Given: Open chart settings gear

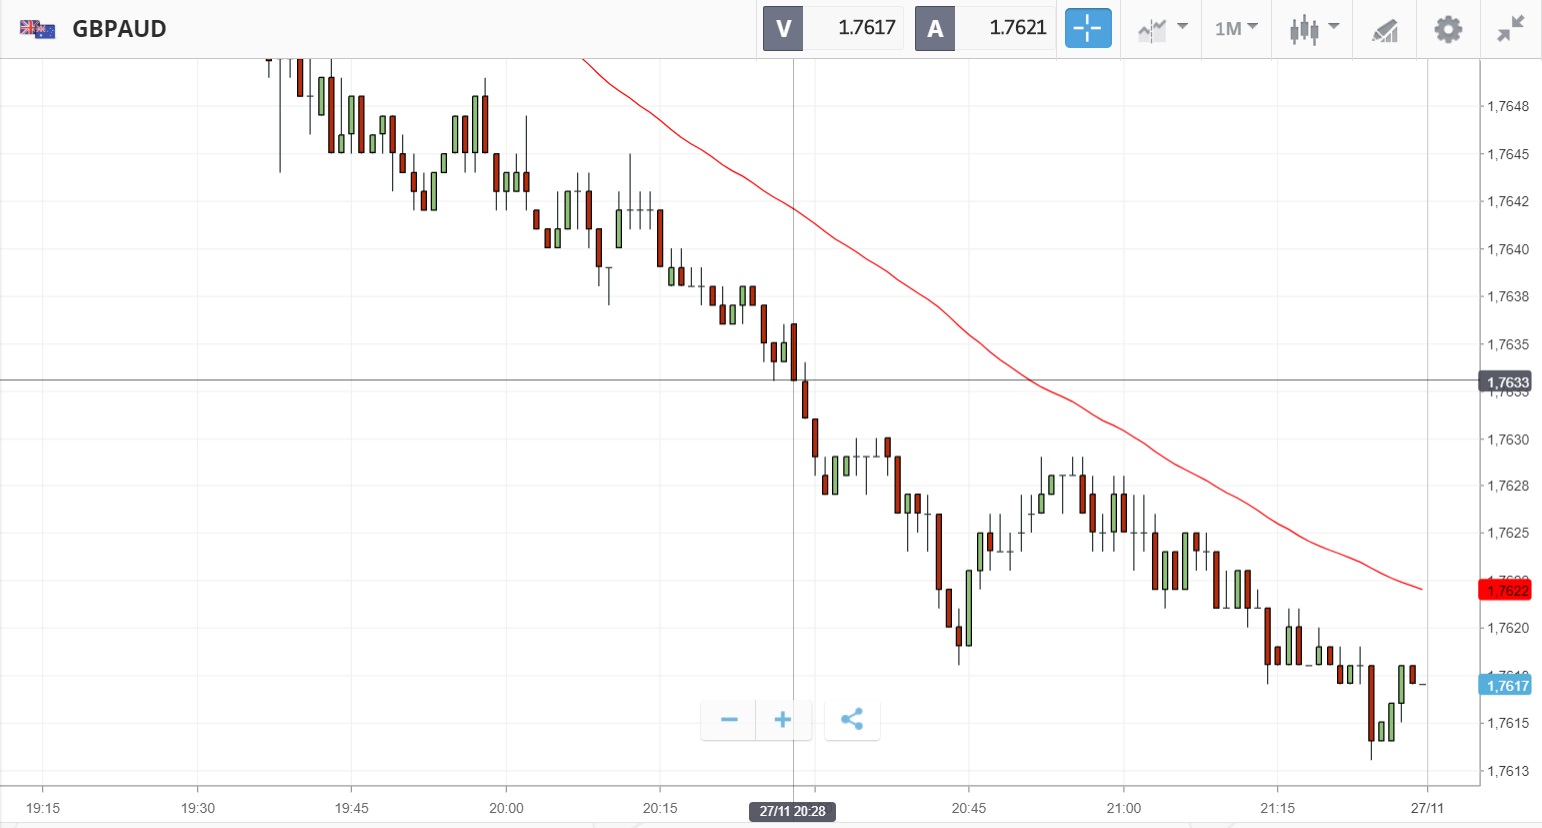Looking at the screenshot, I should pos(1447,29).
